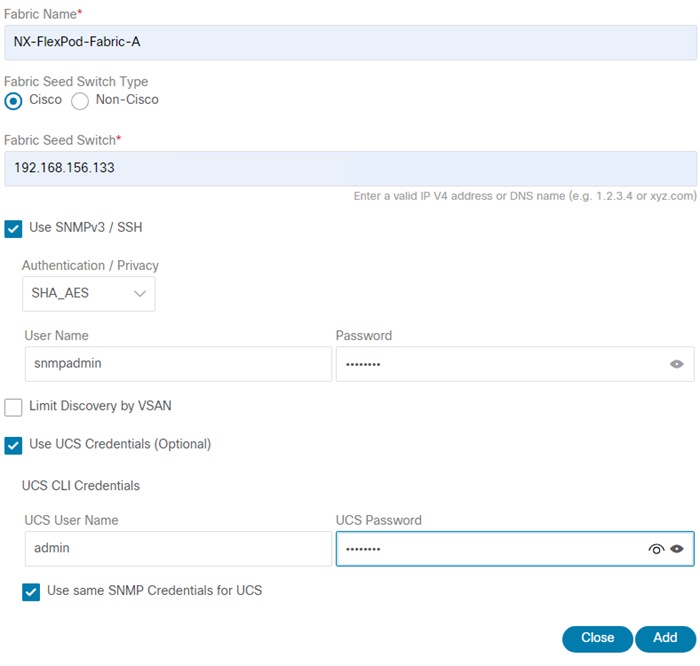Viewport: 700px width, 666px height.
Task: Toggle Use same SNMP Credentials for UCS
Action: tap(31, 592)
